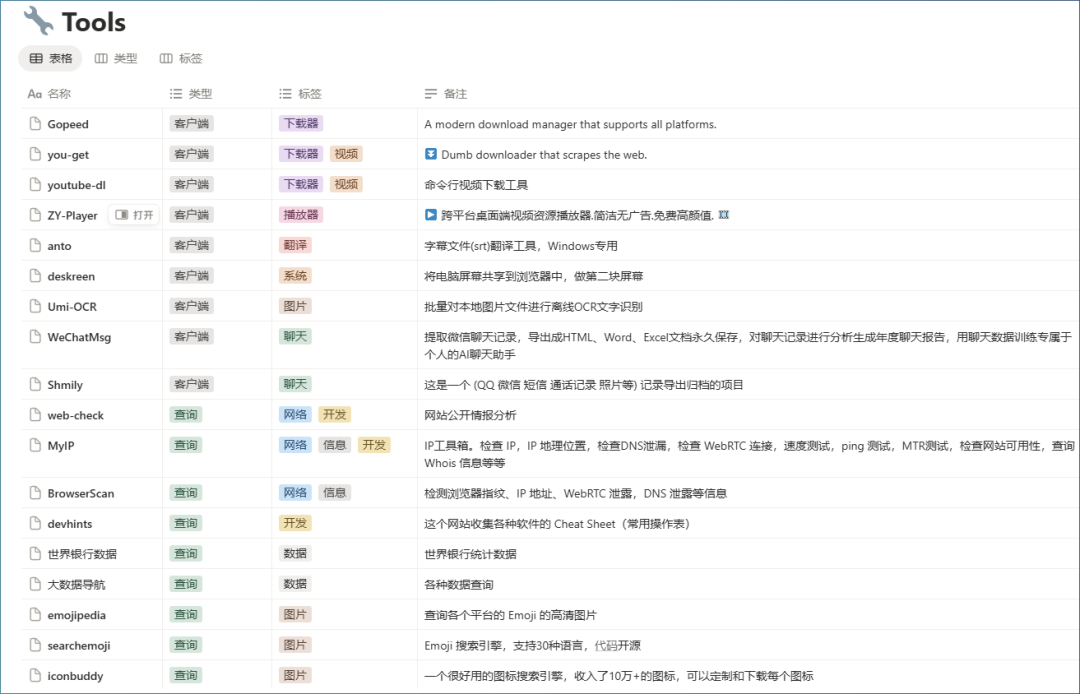Click the 打开 button beside ZY-Player
This screenshot has width=1080, height=694.
point(135,214)
